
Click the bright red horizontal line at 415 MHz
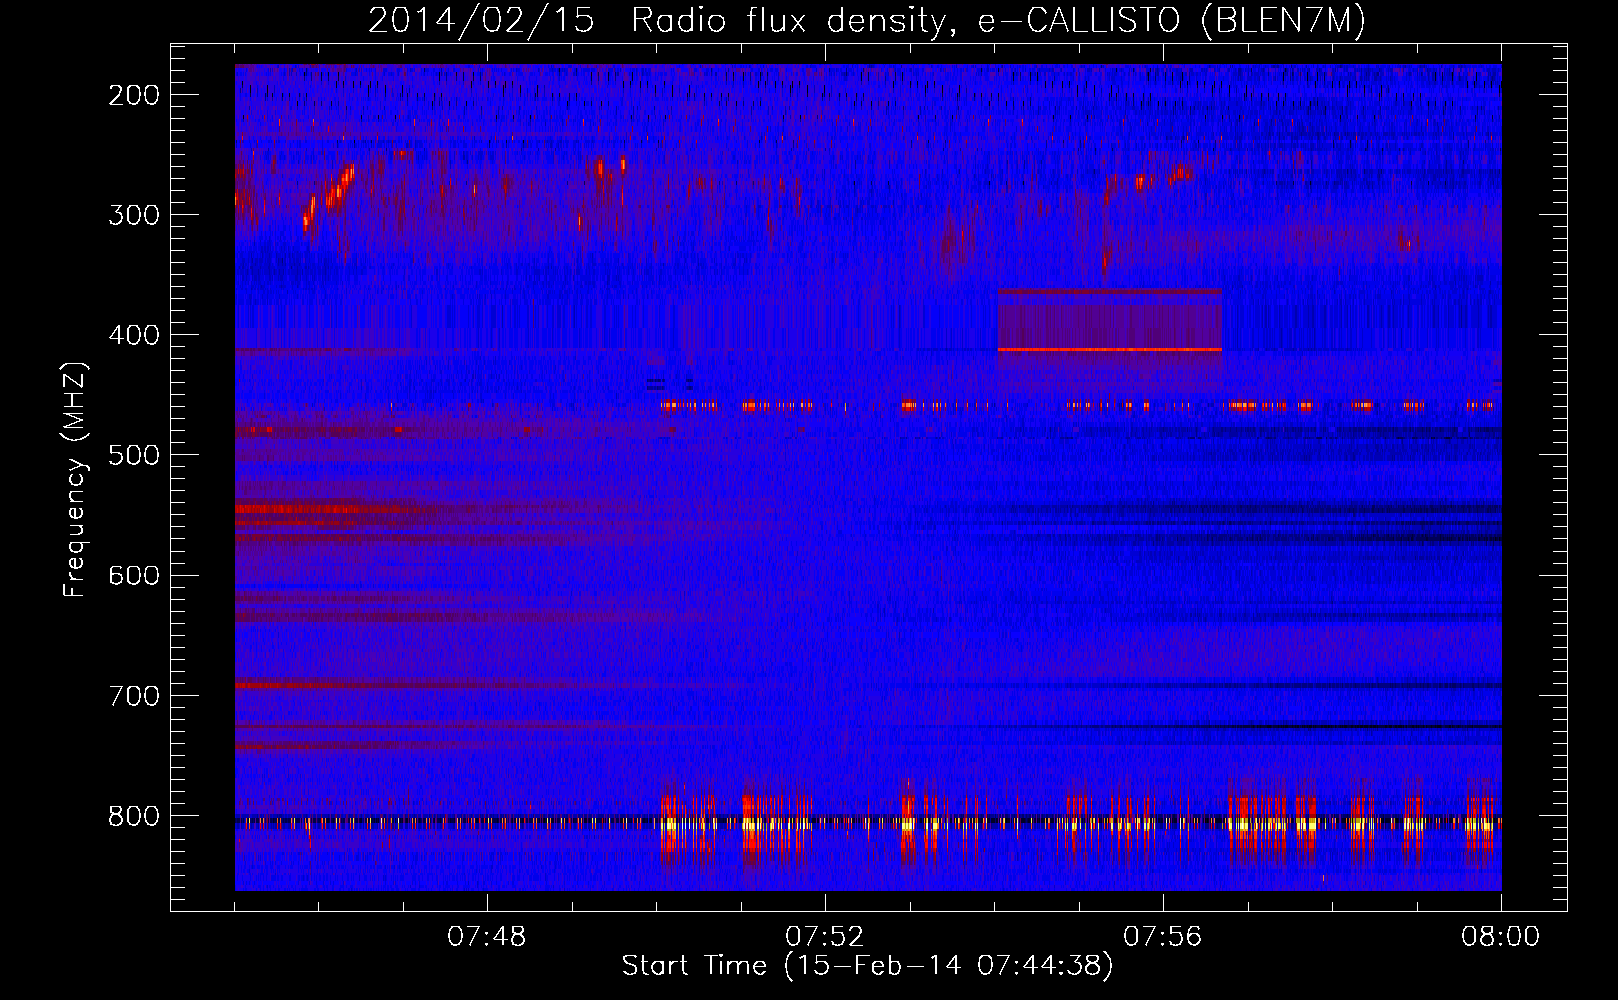tap(1110, 350)
